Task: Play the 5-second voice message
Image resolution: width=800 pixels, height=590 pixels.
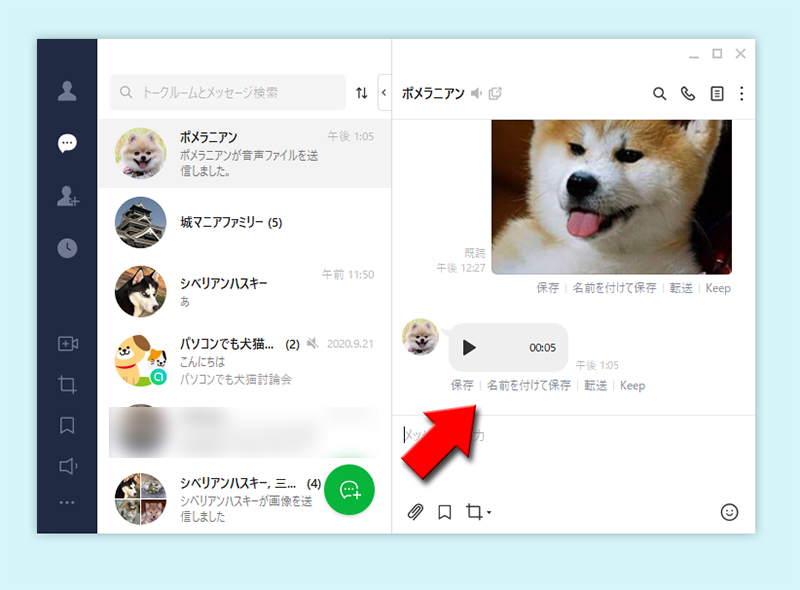Action: (x=470, y=348)
